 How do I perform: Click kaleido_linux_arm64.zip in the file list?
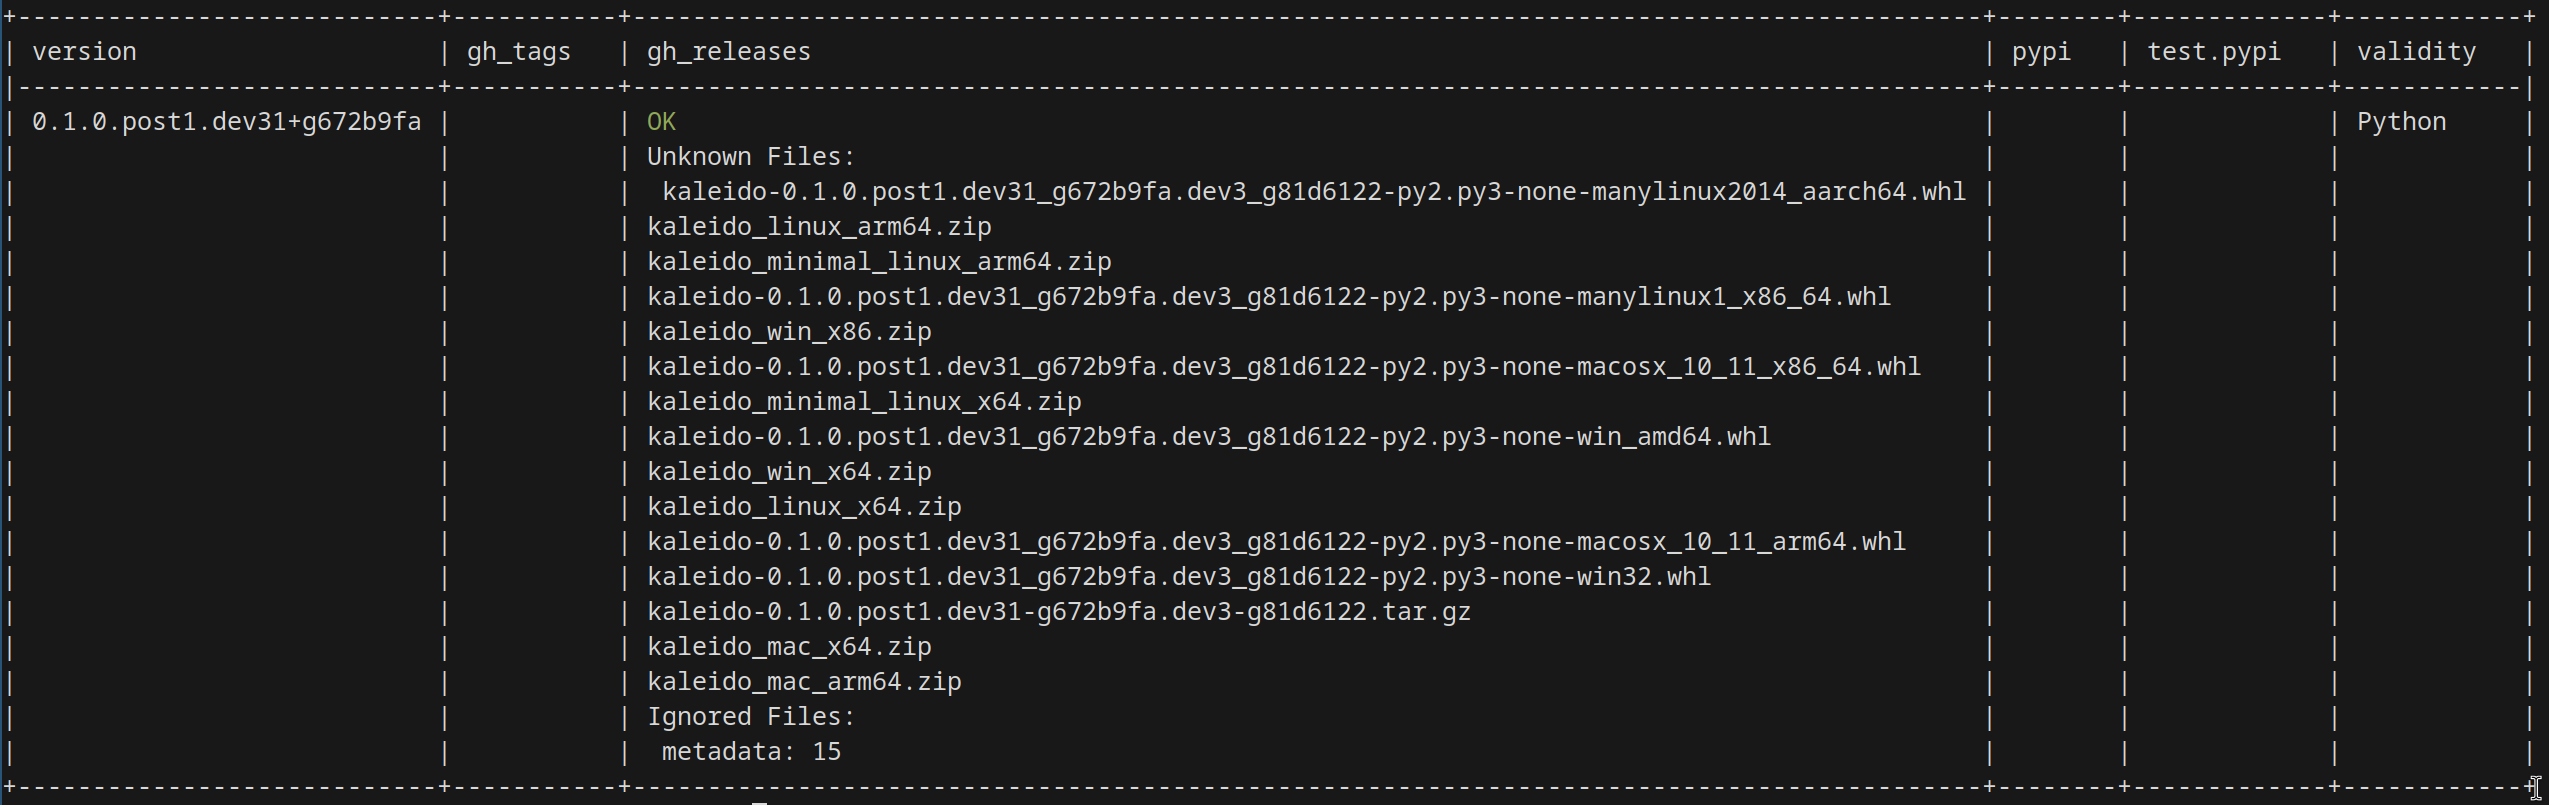point(819,227)
